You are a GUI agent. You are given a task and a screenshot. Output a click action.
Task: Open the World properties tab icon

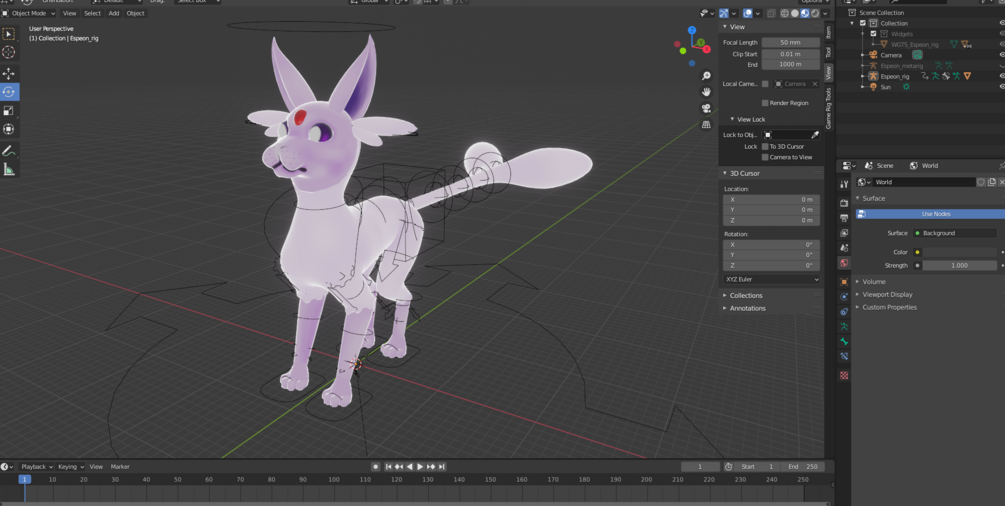point(844,263)
